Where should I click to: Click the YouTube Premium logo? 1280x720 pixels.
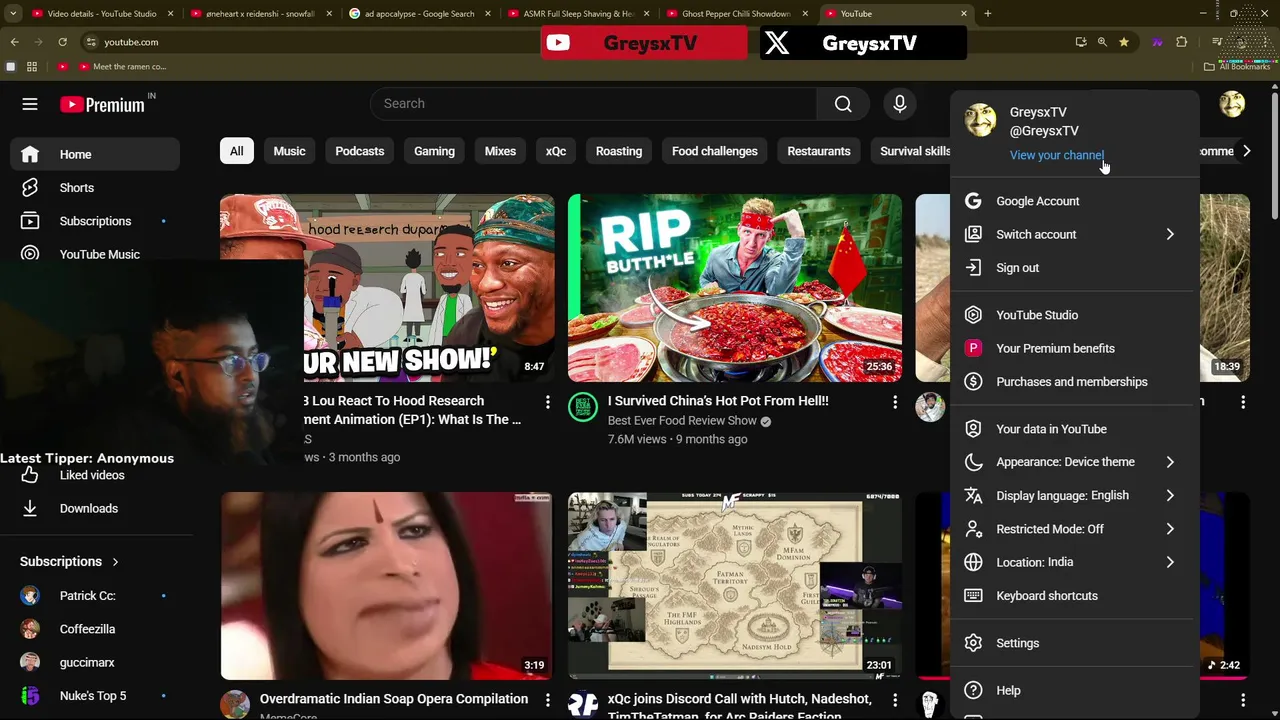coord(102,104)
